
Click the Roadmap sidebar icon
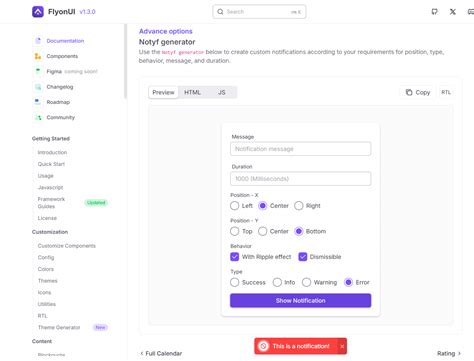[38, 102]
